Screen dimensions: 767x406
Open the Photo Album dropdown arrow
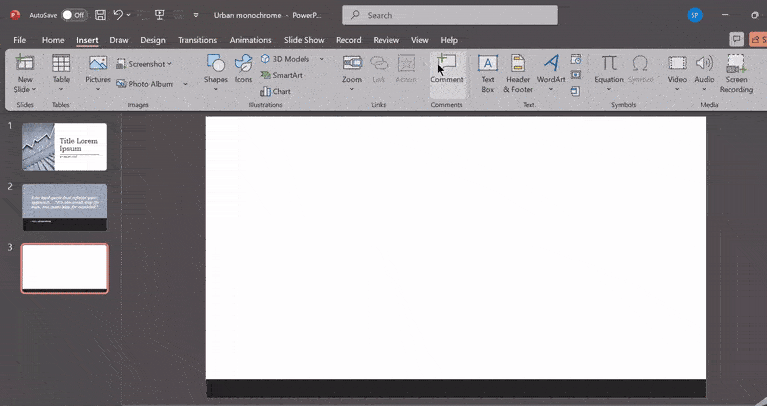tap(185, 84)
